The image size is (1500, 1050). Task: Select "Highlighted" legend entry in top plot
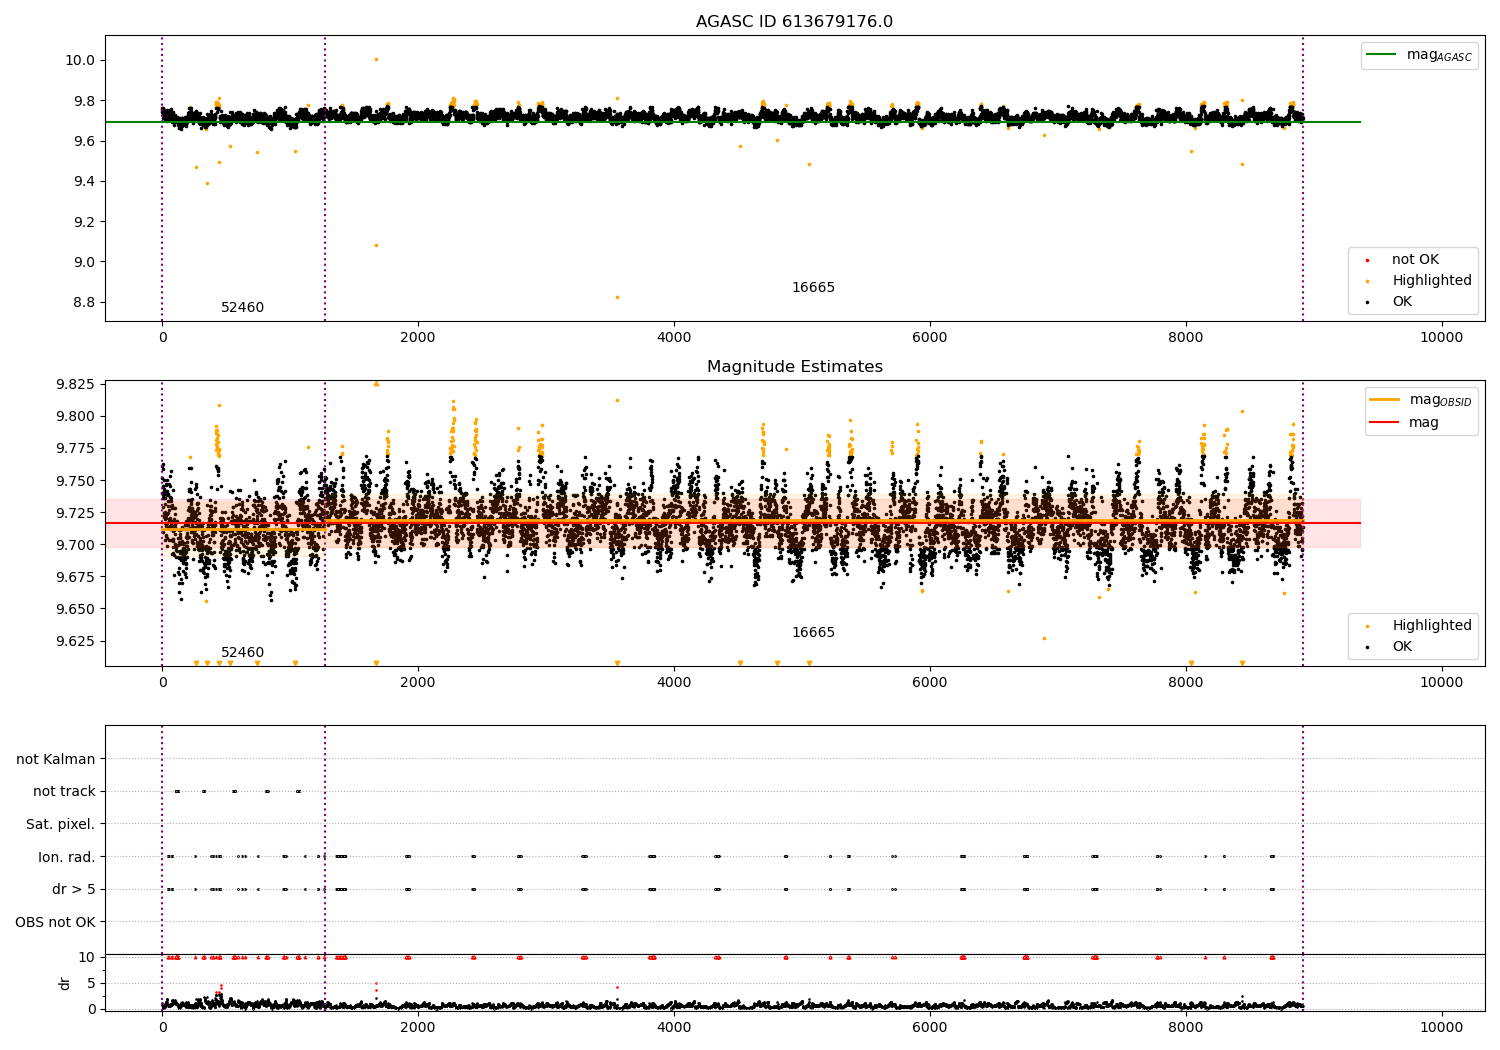[1432, 281]
